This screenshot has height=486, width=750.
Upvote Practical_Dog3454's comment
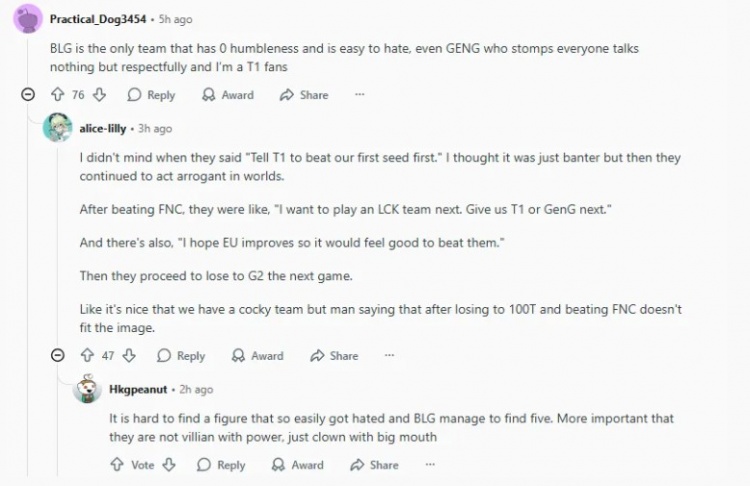(58, 95)
